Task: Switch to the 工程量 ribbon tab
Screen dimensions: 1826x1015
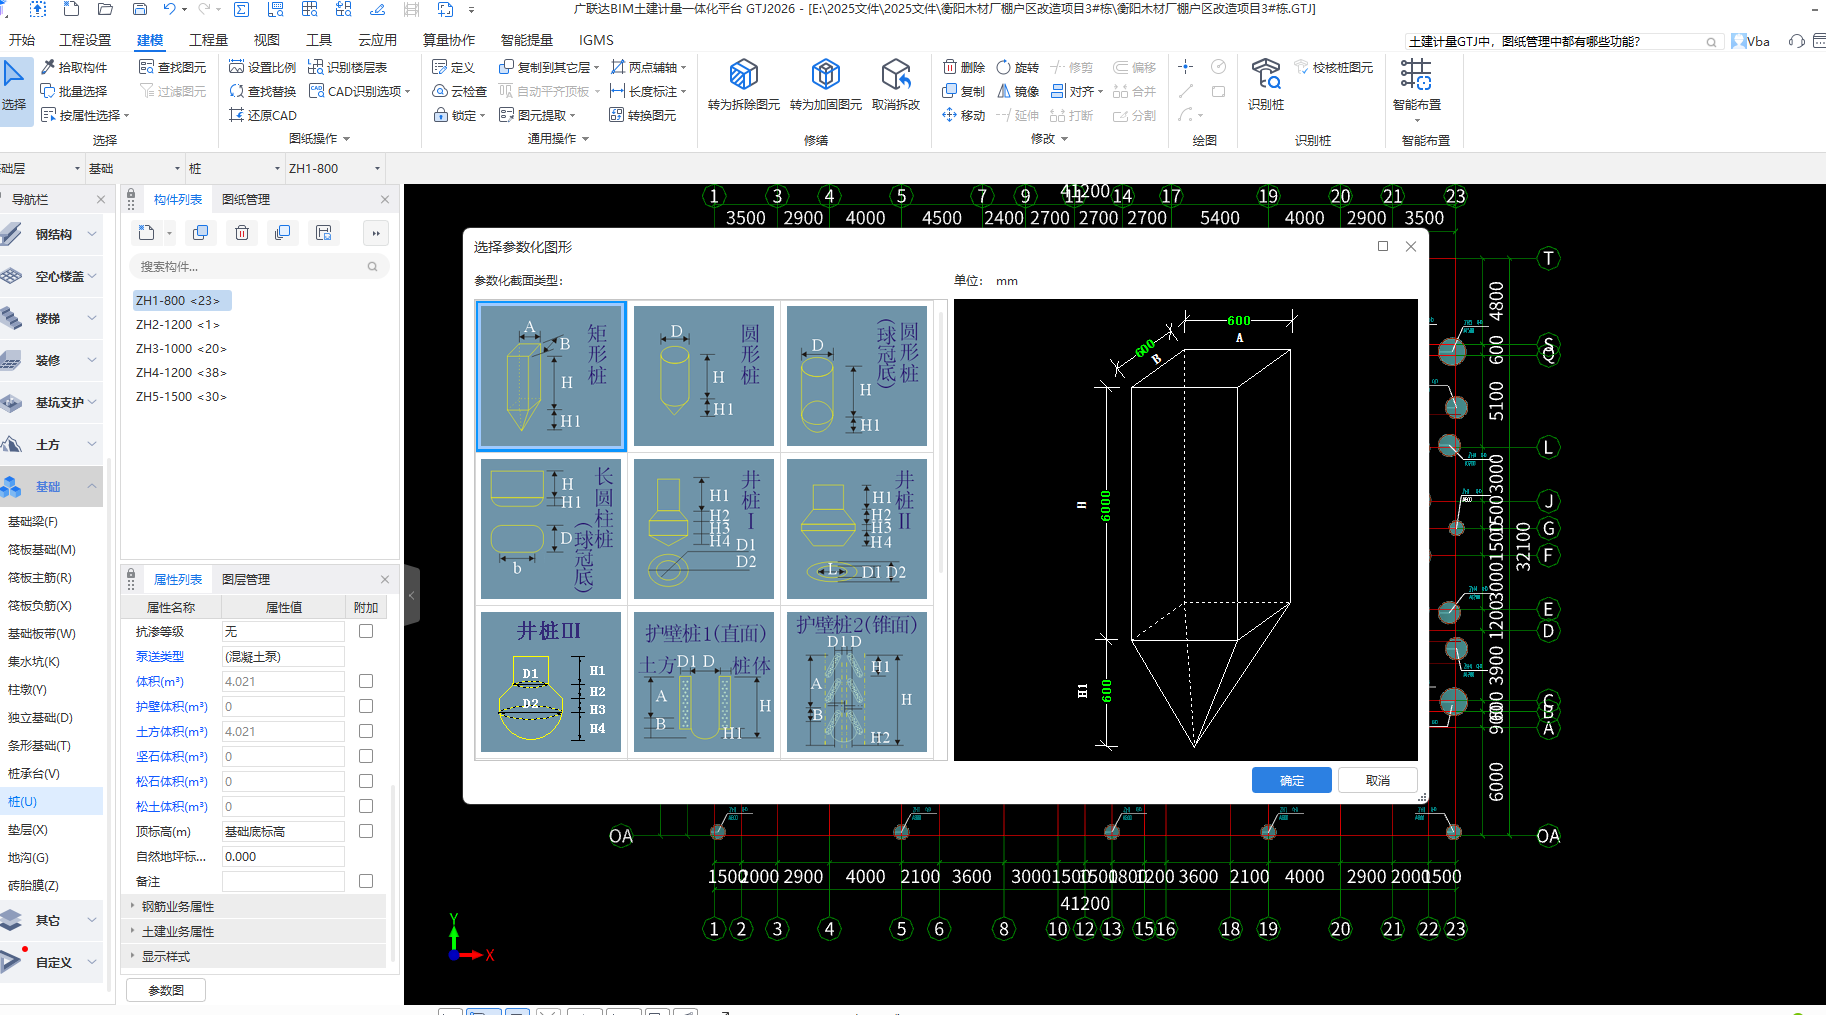Action: [x=209, y=40]
